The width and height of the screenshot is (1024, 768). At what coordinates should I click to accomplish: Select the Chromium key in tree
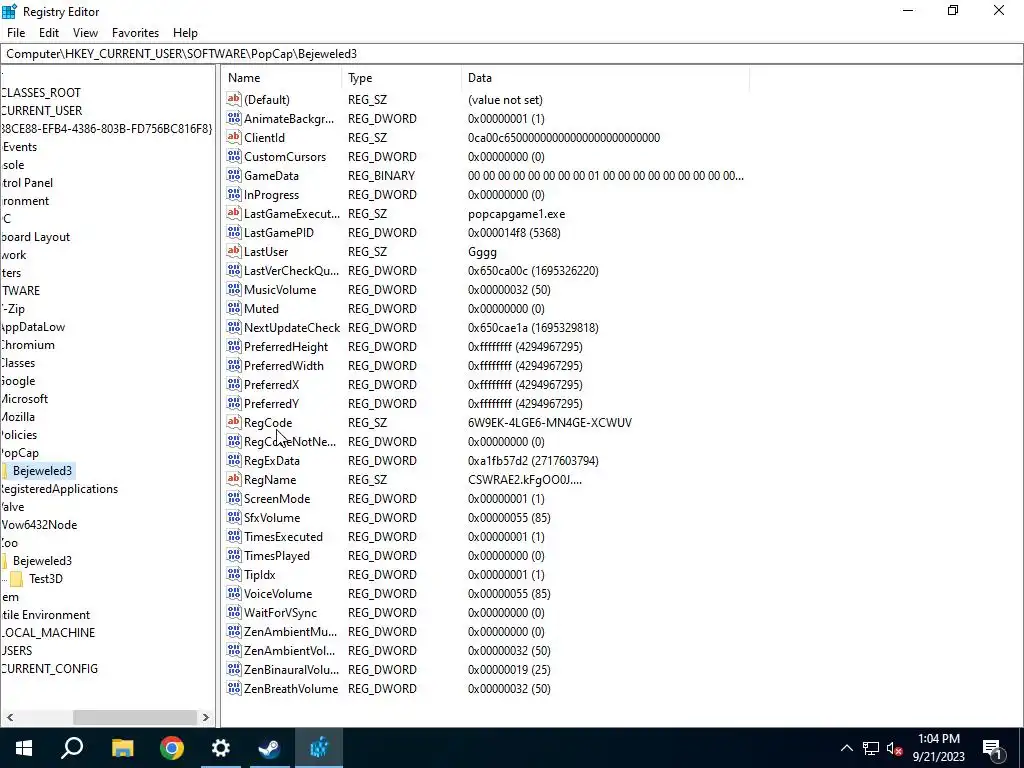[x=27, y=345]
